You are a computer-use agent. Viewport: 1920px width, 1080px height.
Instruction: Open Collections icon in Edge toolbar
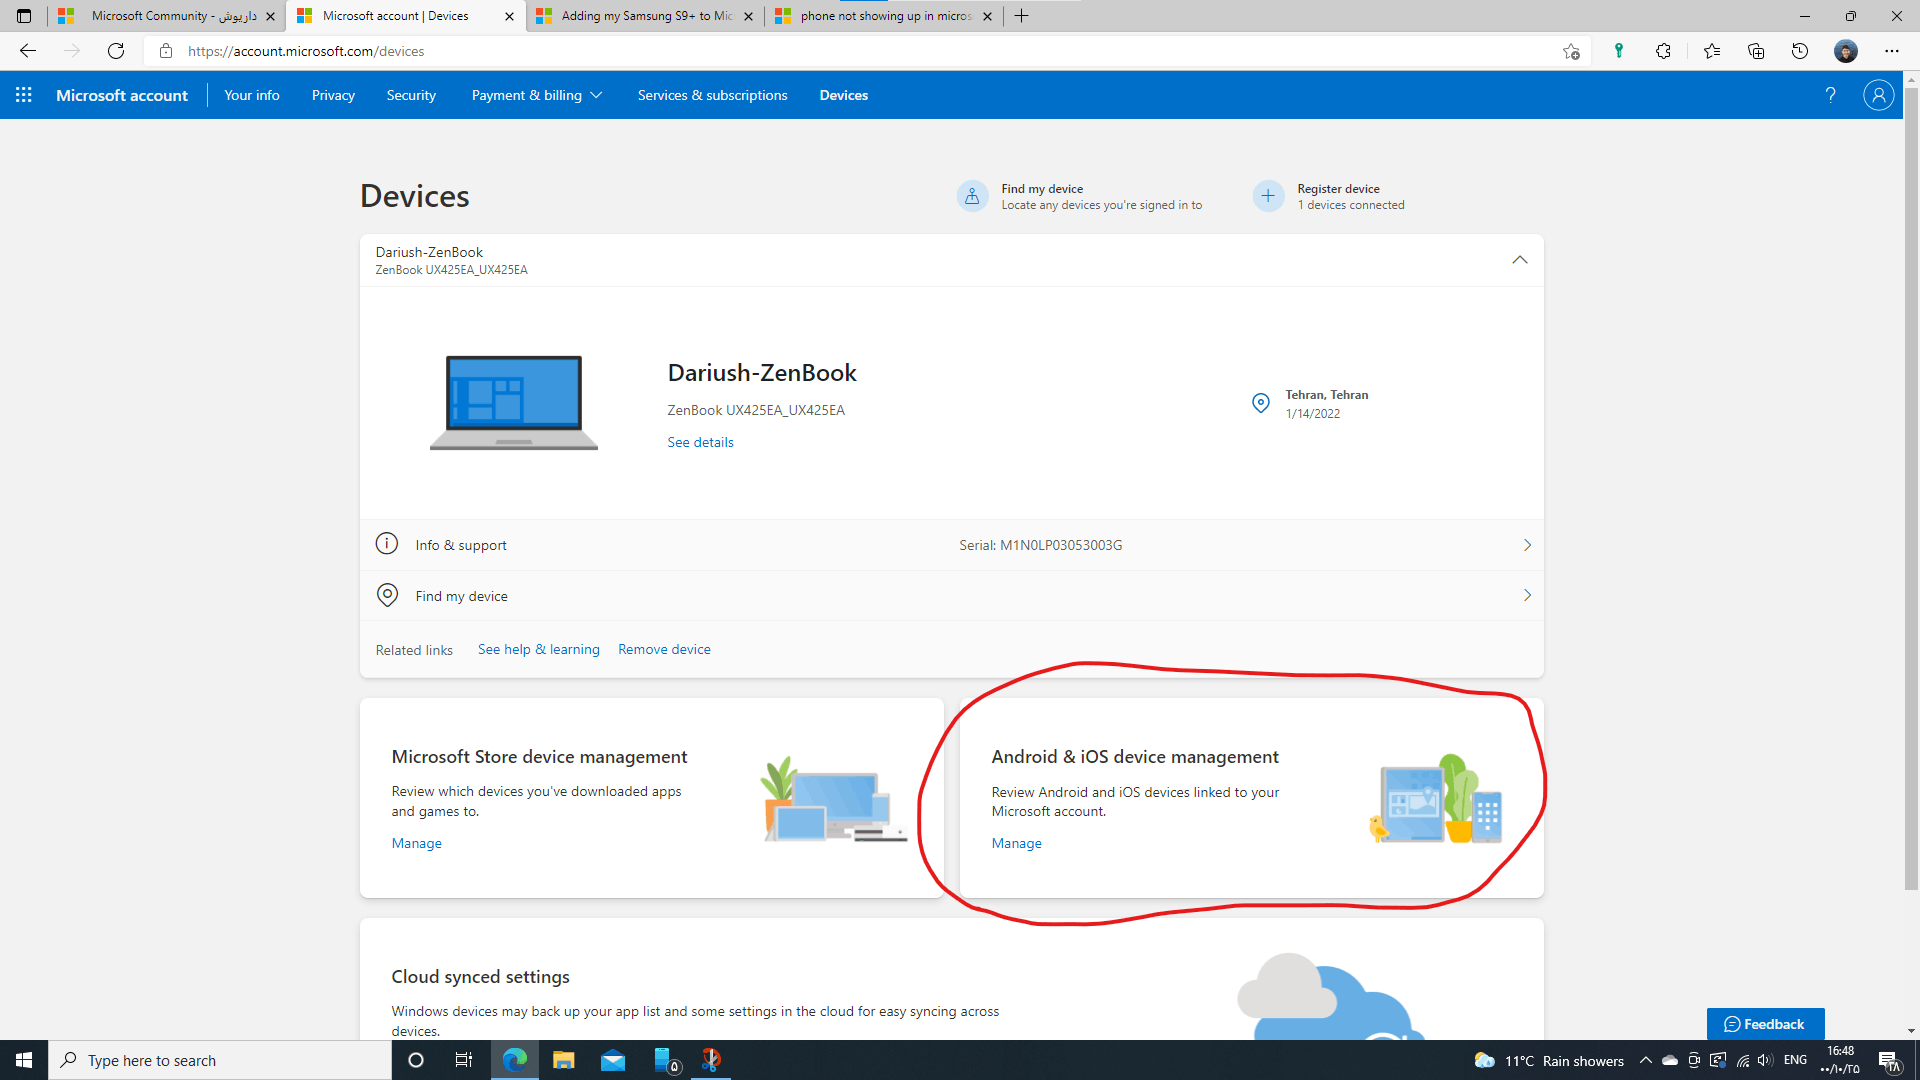(x=1756, y=51)
